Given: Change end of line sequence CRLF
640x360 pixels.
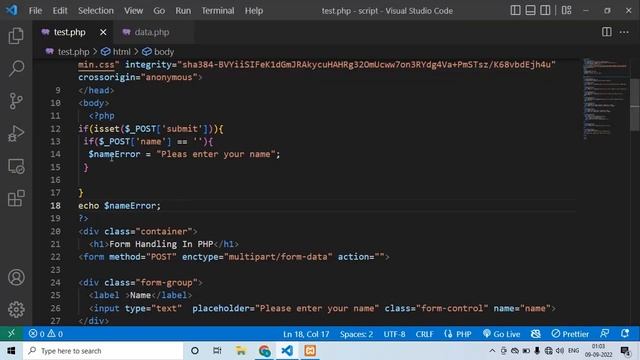Looking at the screenshot, I should click(x=424, y=334).
